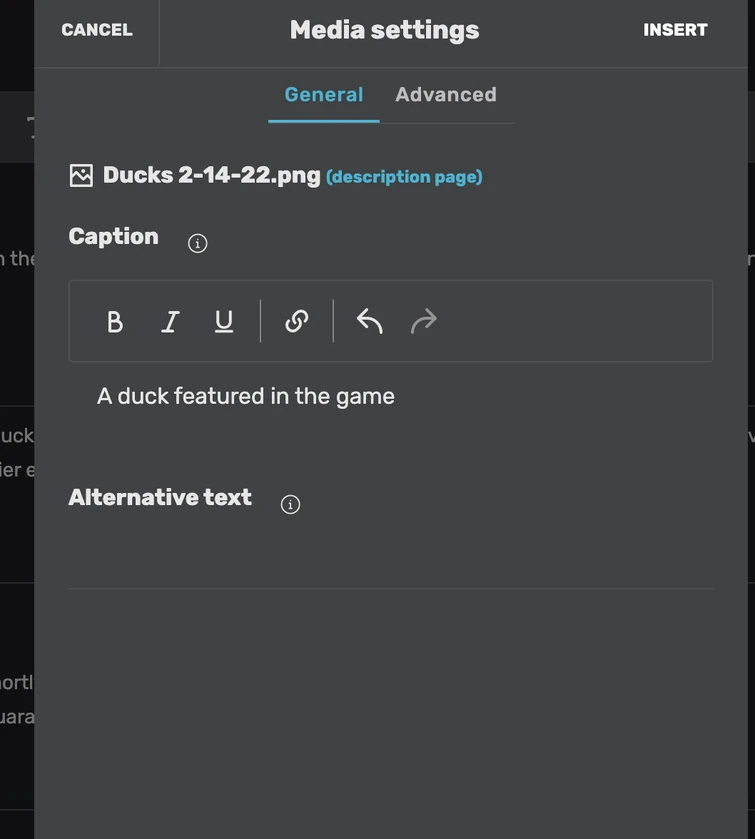Insert a link in the caption
Viewport: 755px width, 839px height.
(x=297, y=321)
